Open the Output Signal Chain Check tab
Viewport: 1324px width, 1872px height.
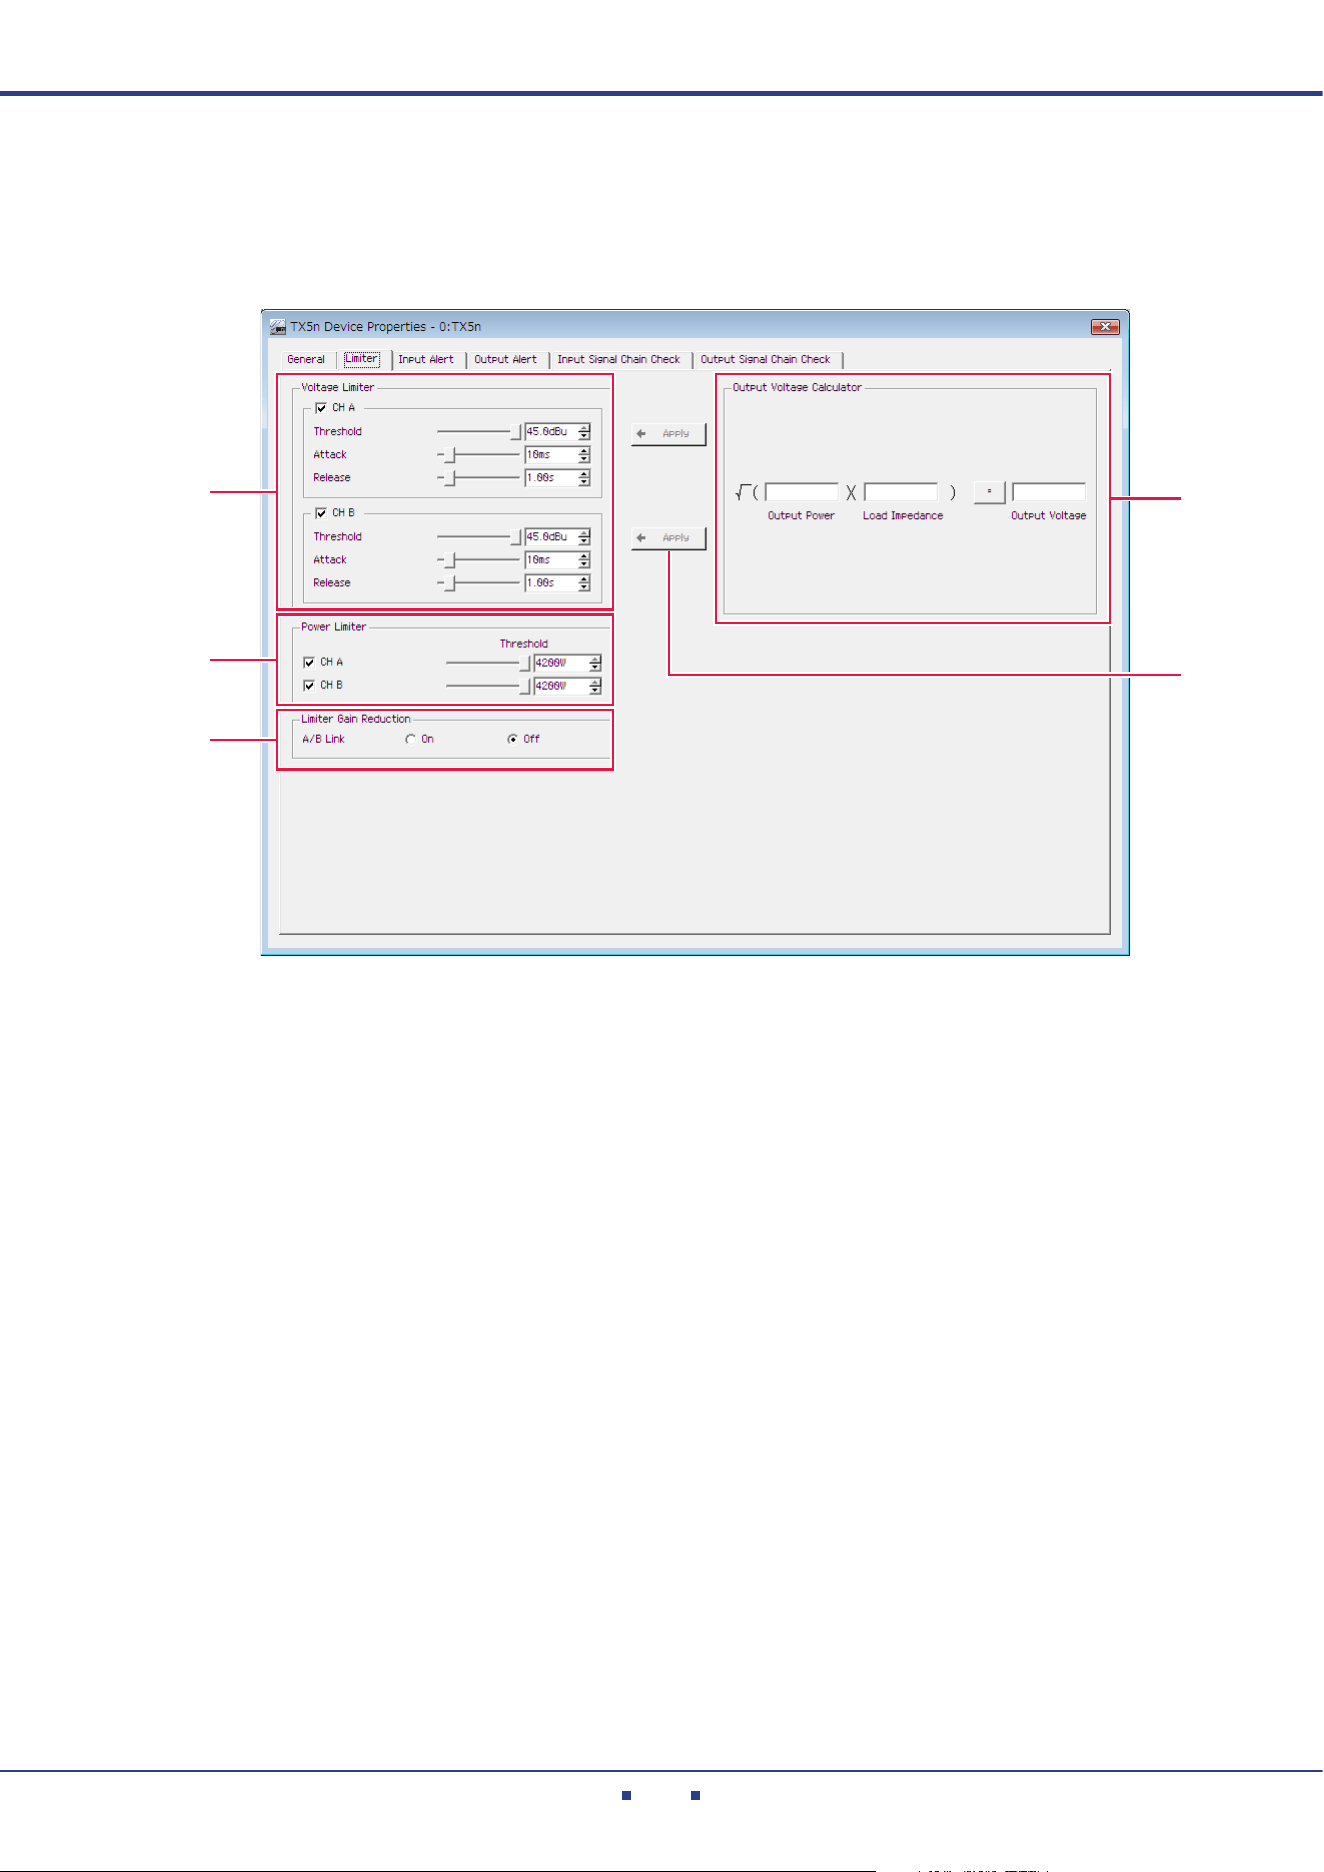click(766, 359)
